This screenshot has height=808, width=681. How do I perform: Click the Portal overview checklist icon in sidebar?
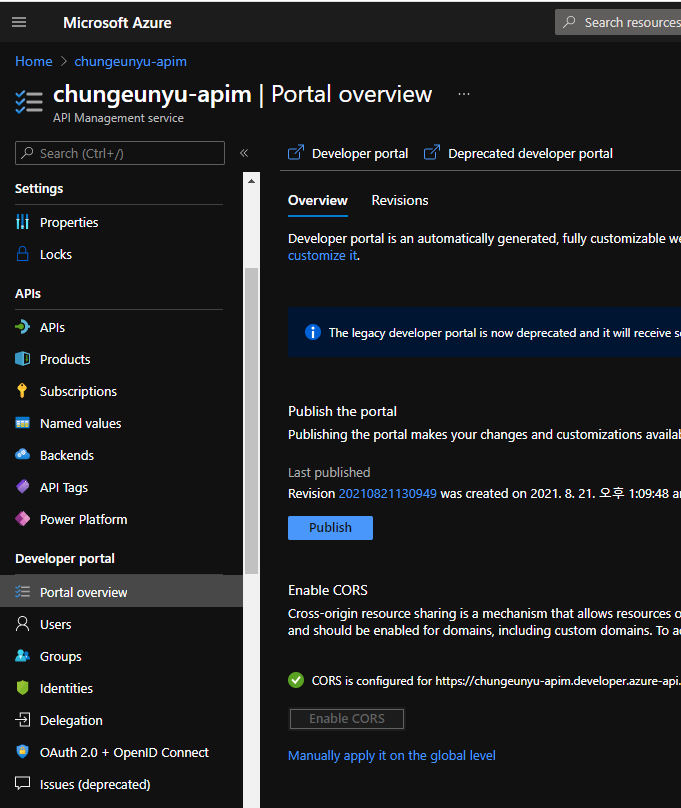click(x=22, y=592)
